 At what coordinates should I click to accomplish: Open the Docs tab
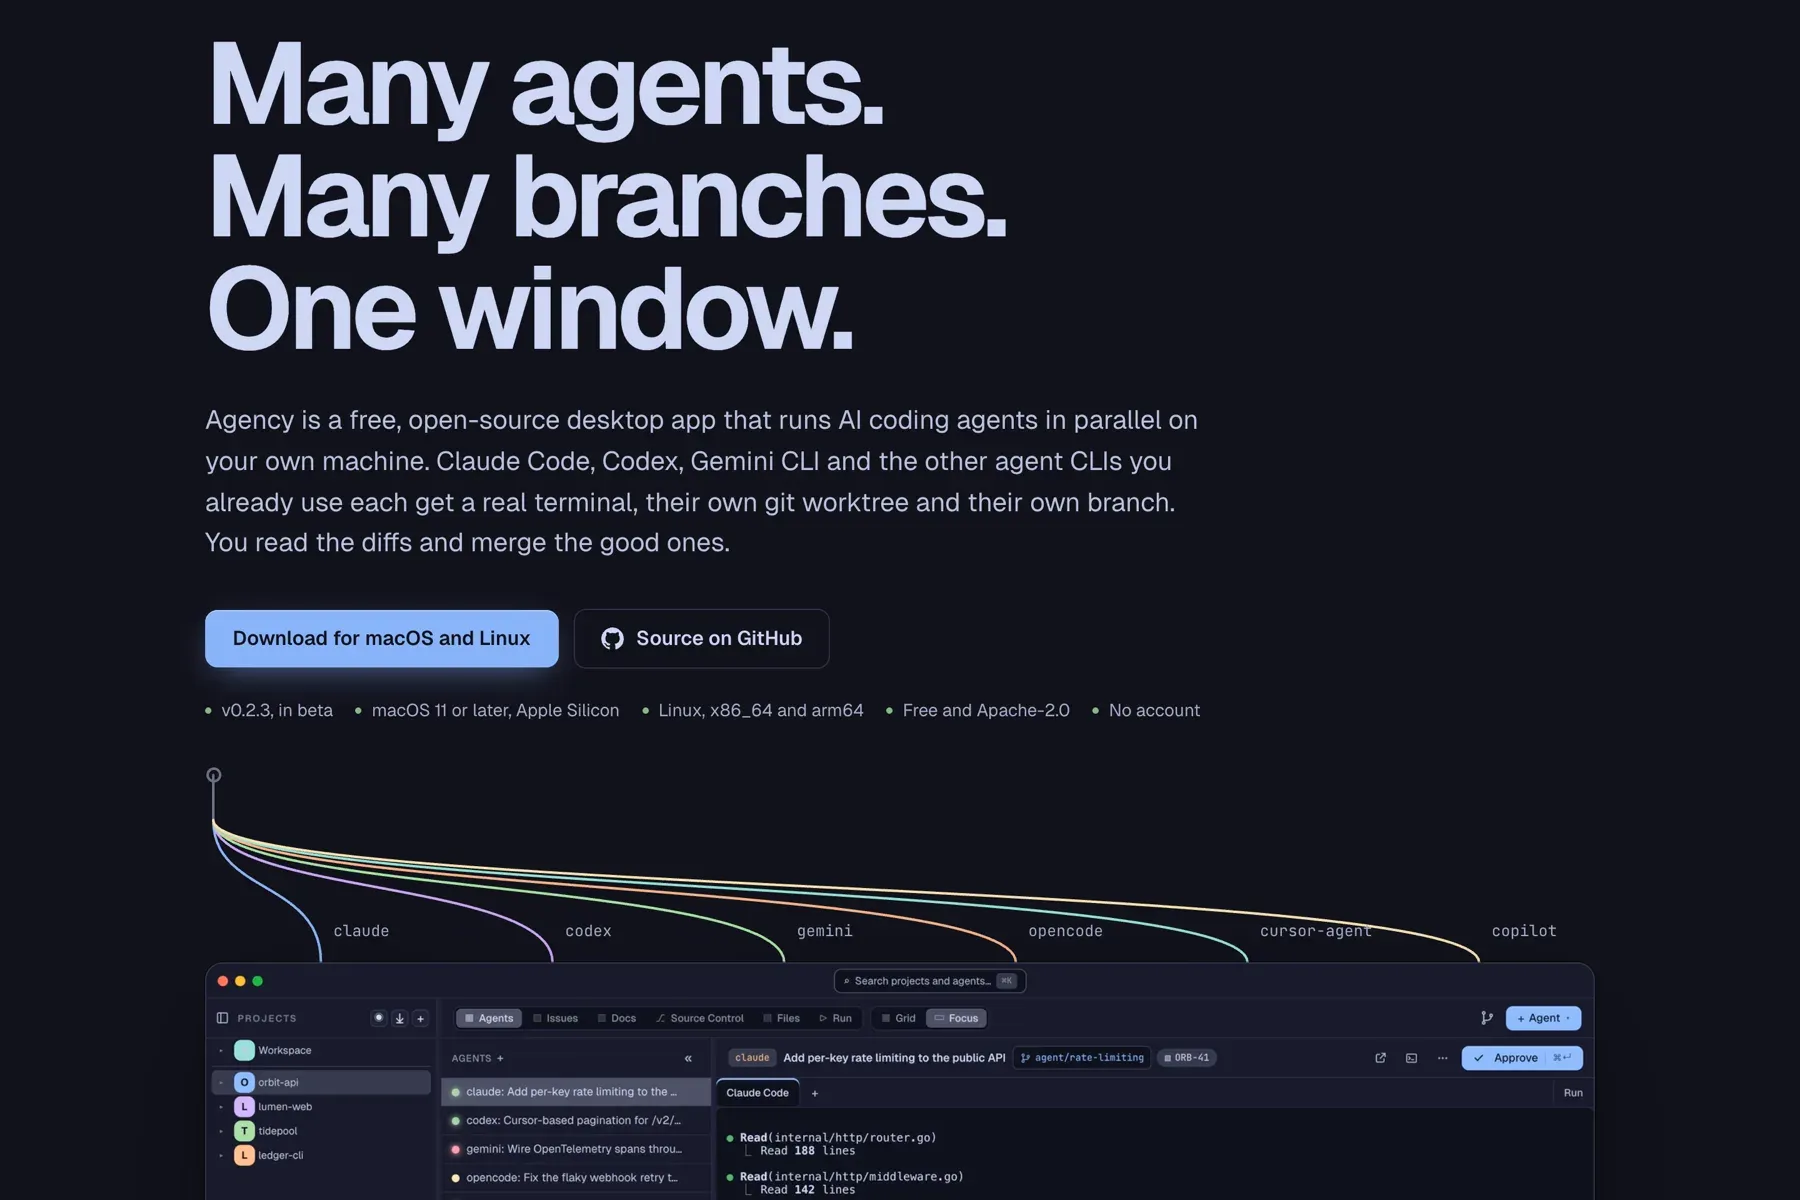pyautogui.click(x=617, y=1018)
